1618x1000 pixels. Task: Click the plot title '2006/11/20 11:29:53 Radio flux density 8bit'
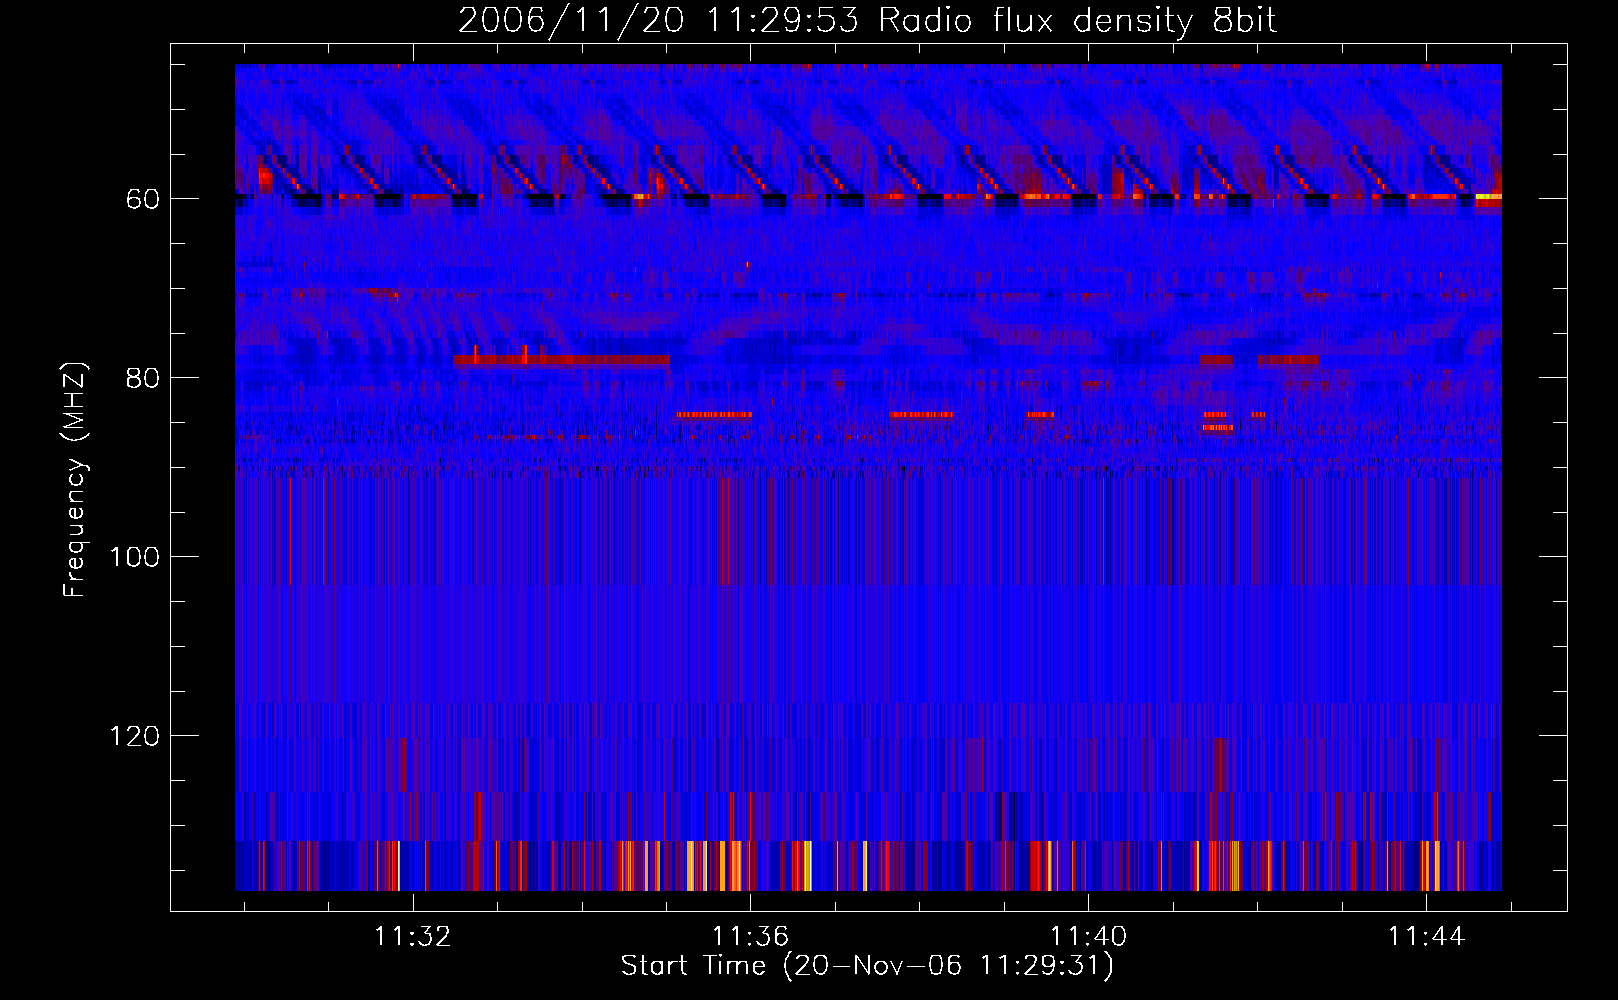pyautogui.click(x=867, y=20)
